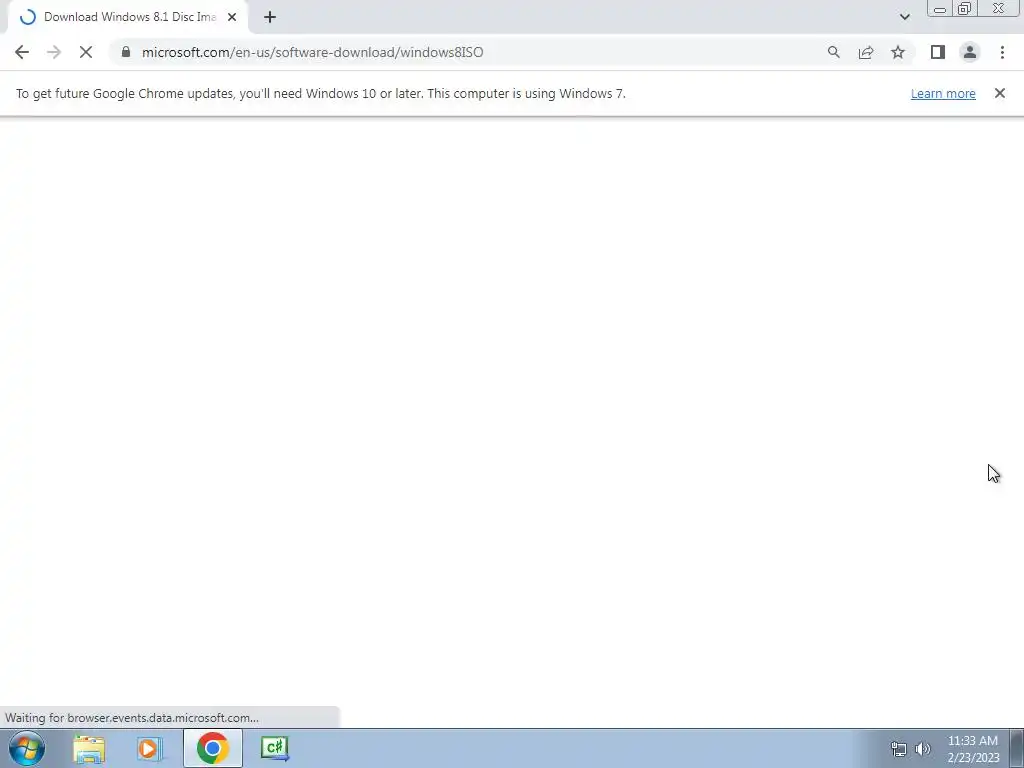Click the network status tray icon
The height and width of the screenshot is (768, 1024).
899,749
